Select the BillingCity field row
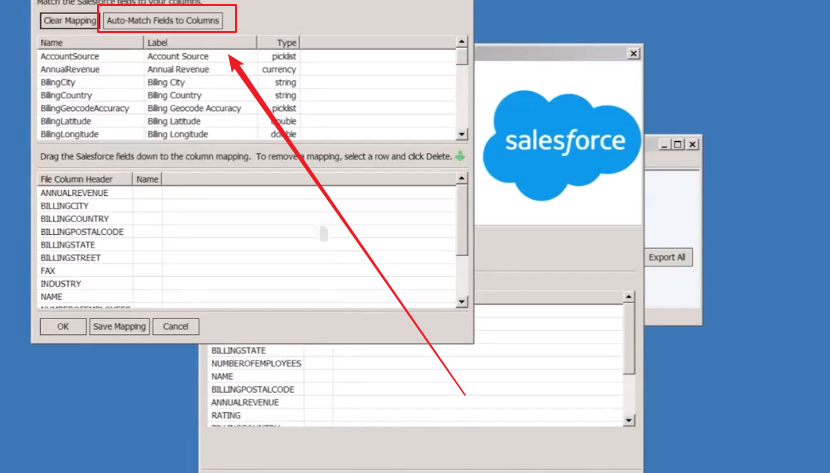 247,82
